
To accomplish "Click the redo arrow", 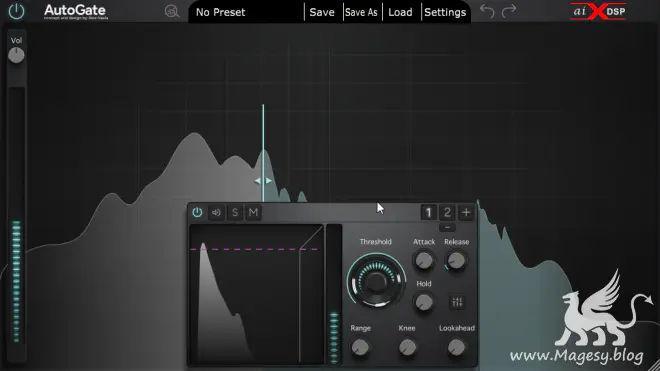I will (x=509, y=11).
